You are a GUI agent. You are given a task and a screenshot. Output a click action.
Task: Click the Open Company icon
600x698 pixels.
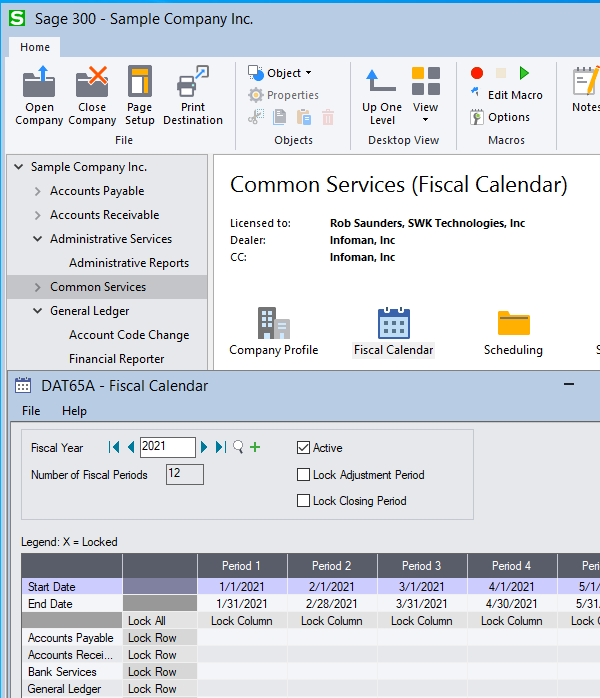[x=39, y=82]
